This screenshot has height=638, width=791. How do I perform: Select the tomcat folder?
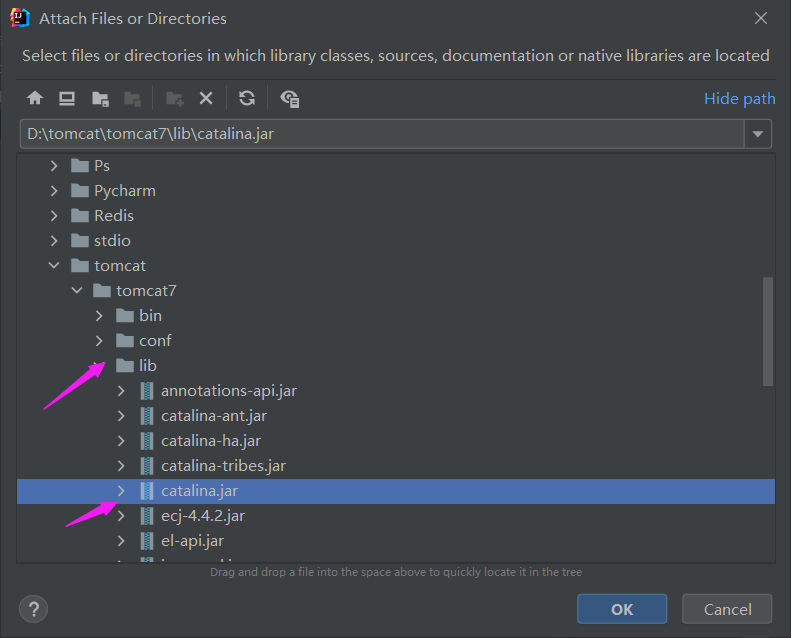pyautogui.click(x=120, y=266)
